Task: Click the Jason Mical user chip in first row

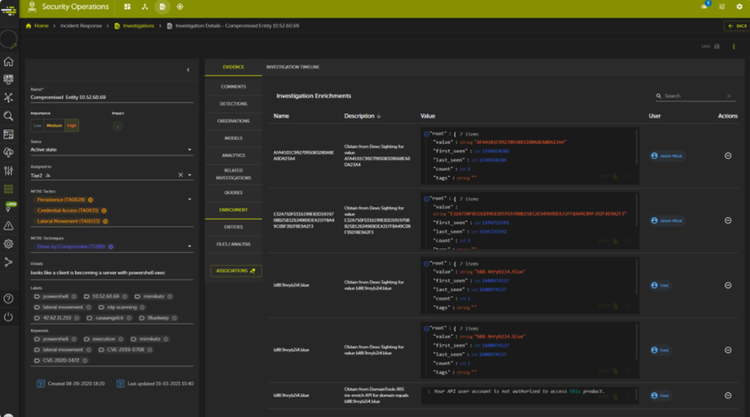Action: pyautogui.click(x=667, y=156)
